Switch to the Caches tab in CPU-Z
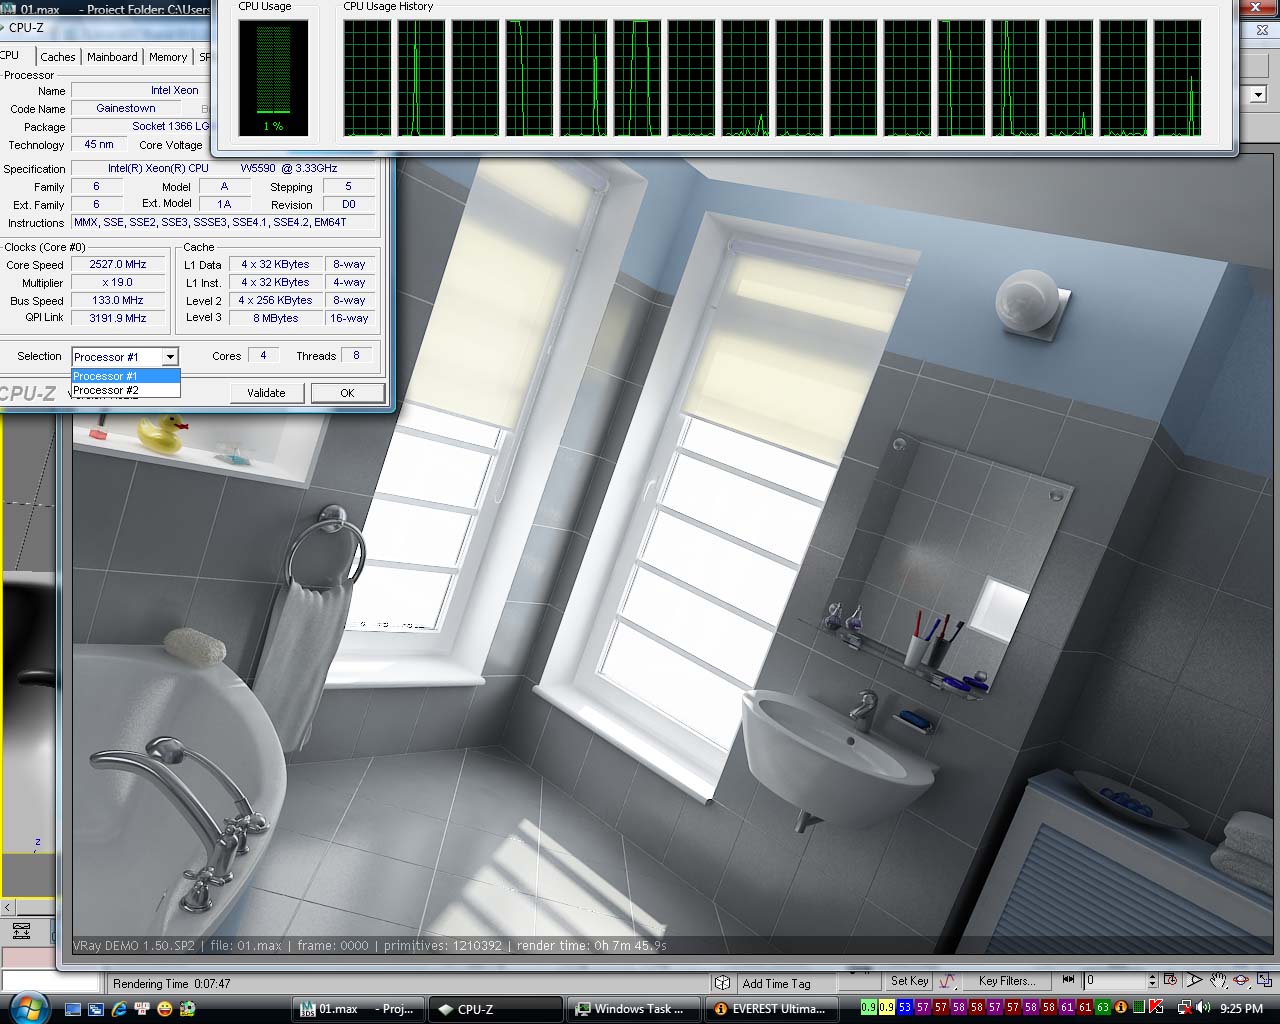 [x=58, y=57]
